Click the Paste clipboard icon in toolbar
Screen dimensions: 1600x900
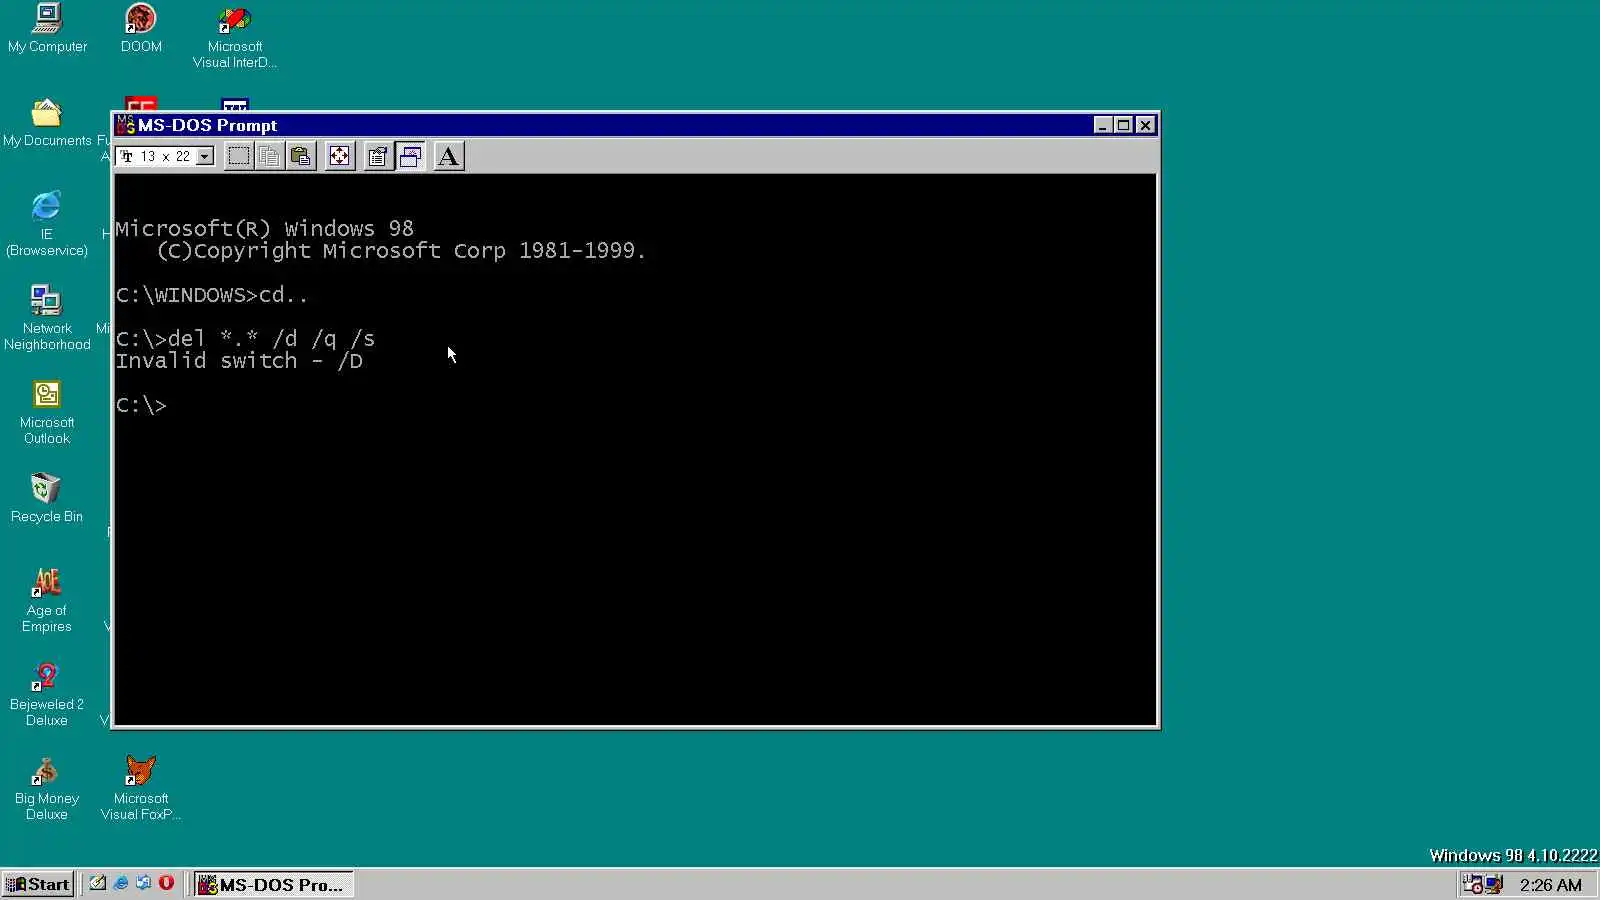pyautogui.click(x=300, y=156)
